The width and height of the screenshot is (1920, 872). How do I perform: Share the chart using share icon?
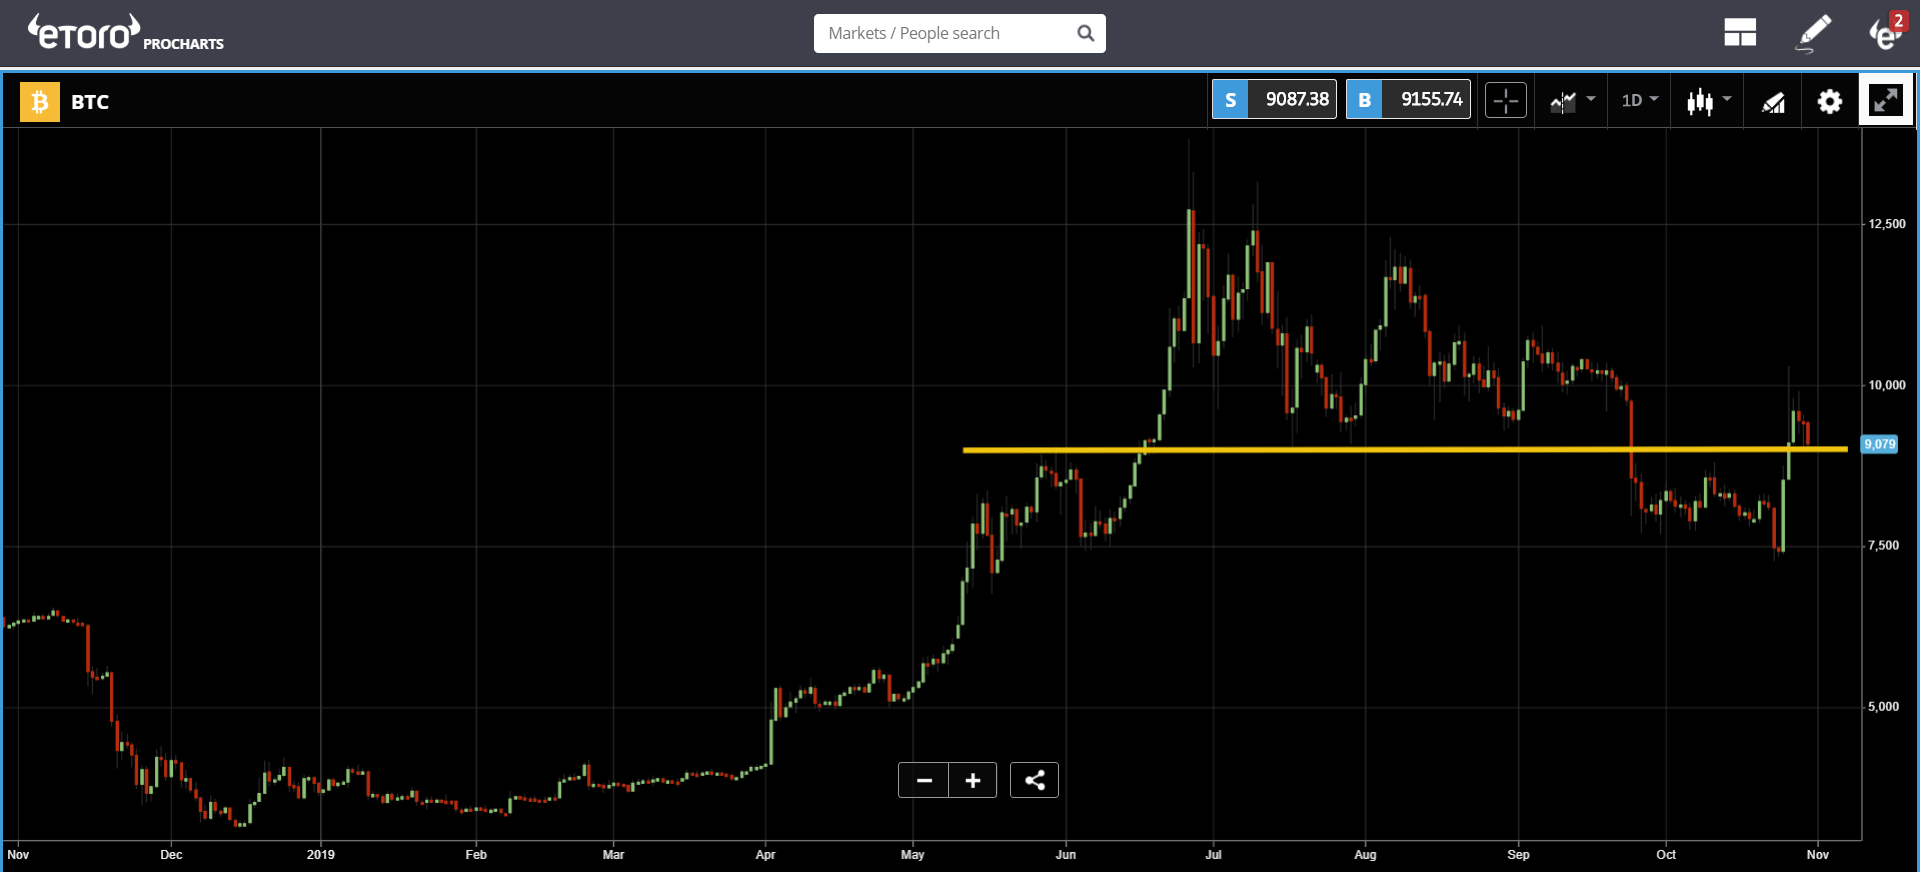click(x=1034, y=780)
